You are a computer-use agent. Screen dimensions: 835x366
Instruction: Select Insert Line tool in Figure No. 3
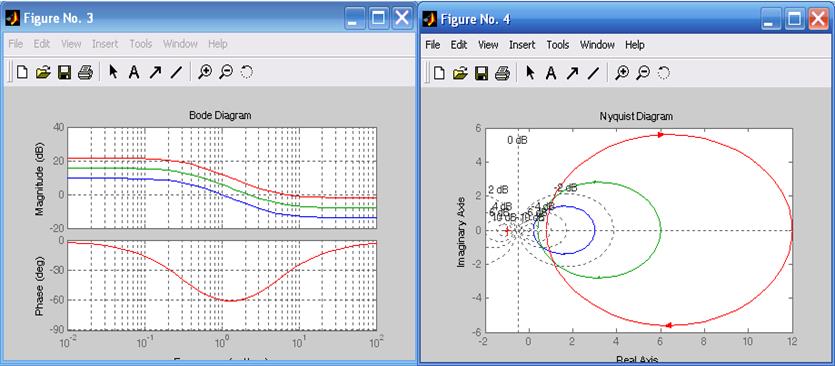click(x=176, y=72)
